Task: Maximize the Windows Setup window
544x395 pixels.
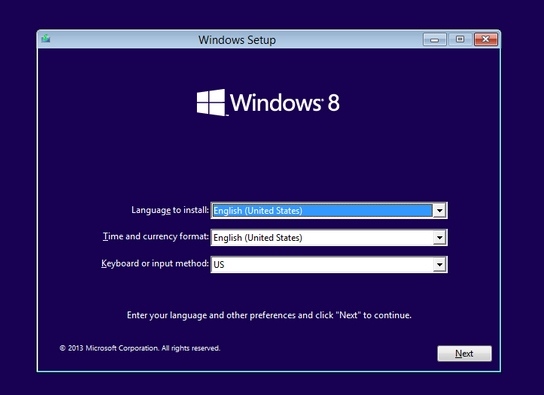Action: coord(460,40)
